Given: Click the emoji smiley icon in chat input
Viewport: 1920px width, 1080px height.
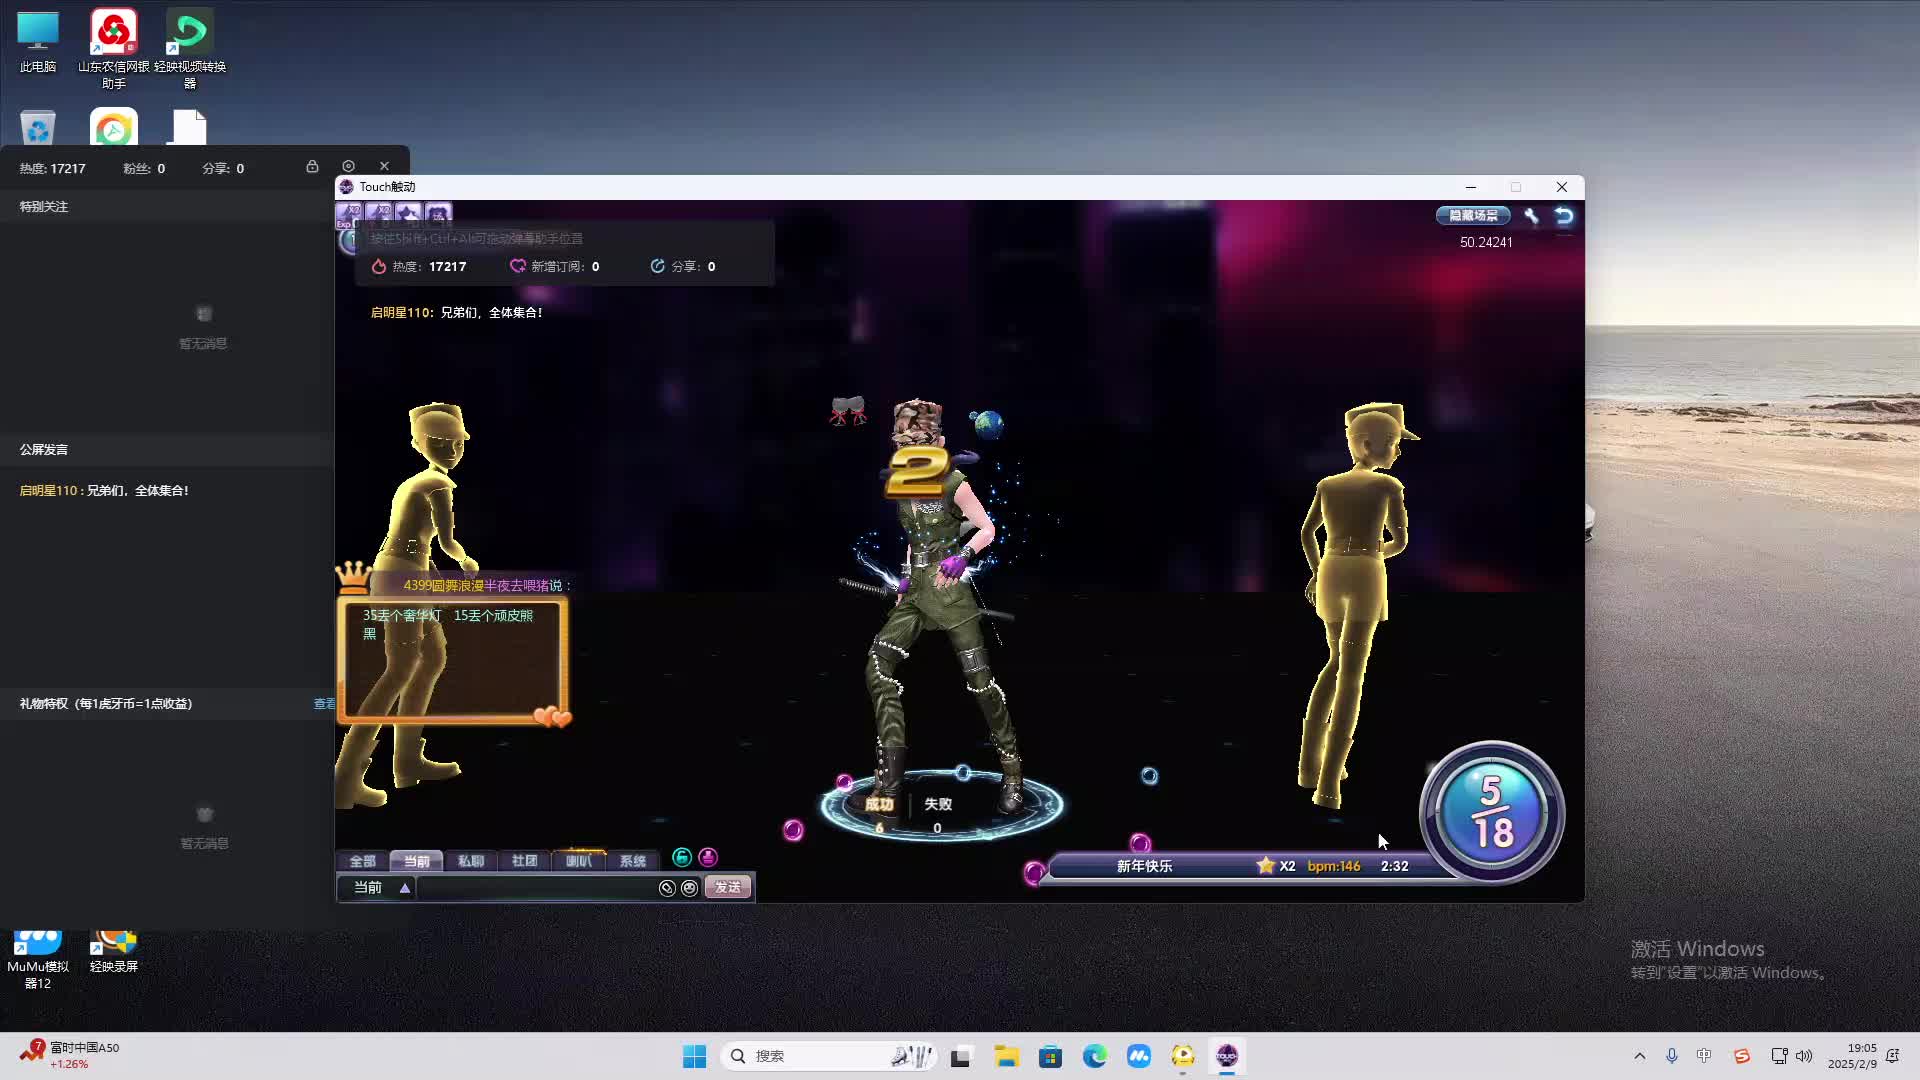Looking at the screenshot, I should 689,888.
